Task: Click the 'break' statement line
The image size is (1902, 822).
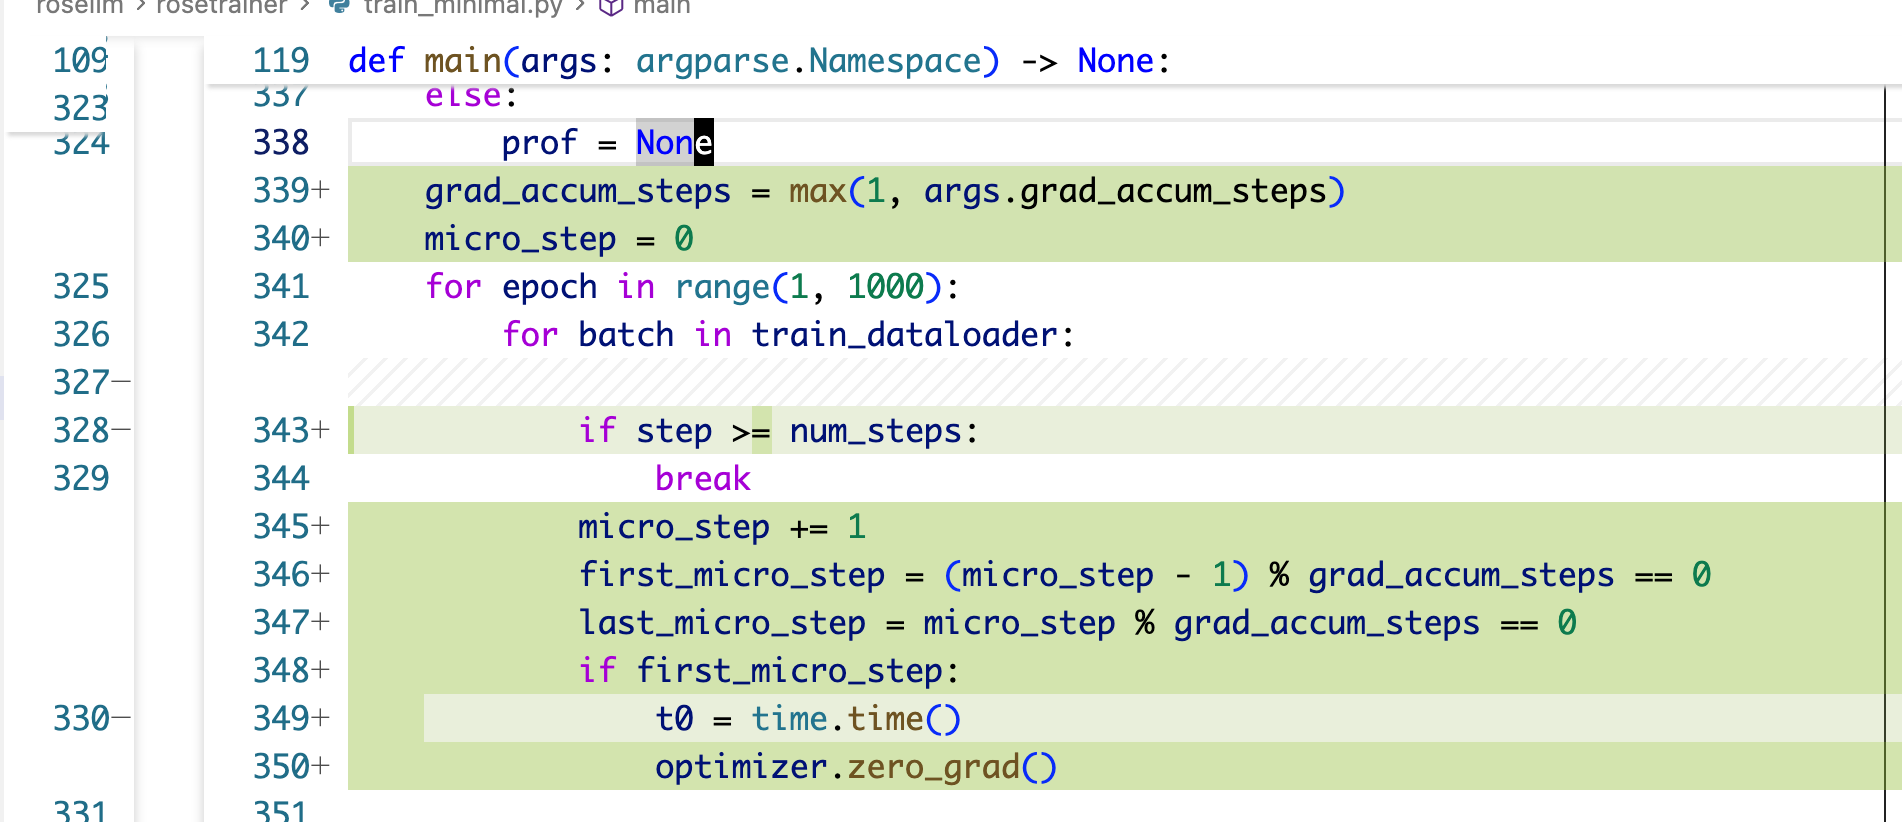Action: [702, 479]
